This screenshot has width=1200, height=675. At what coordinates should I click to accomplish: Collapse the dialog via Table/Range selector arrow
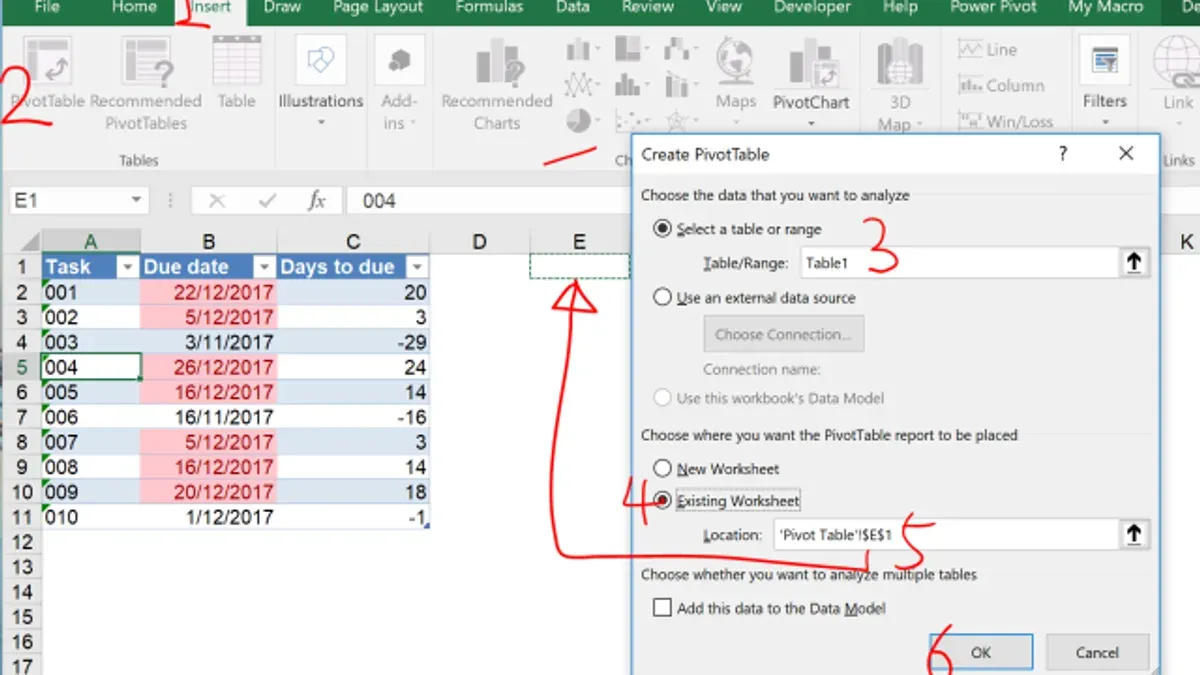(1134, 263)
